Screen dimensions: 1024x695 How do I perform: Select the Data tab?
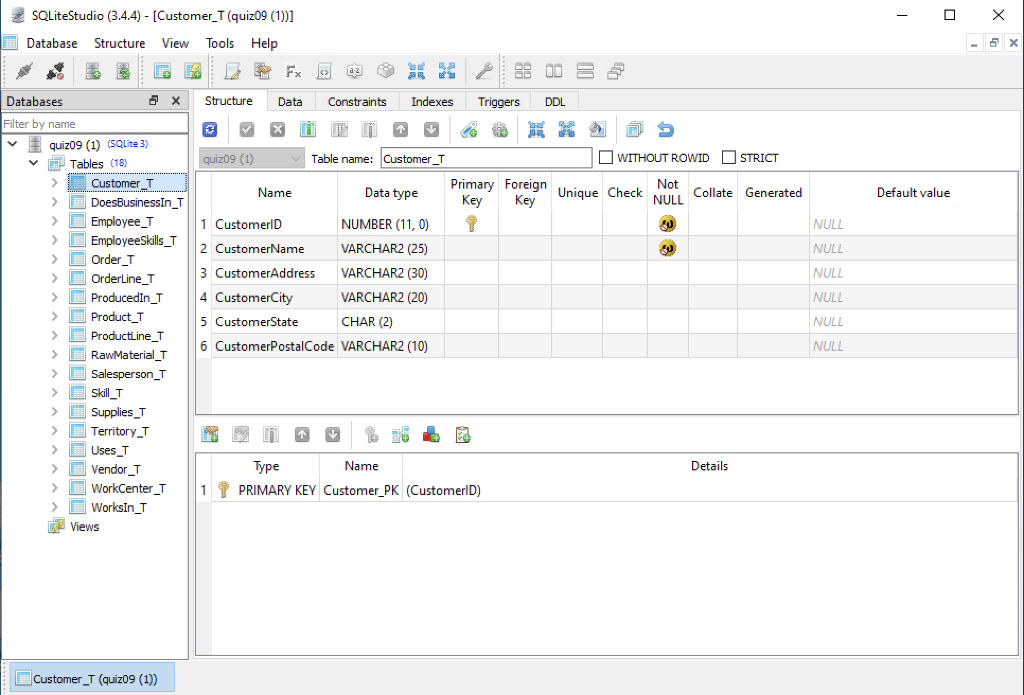(287, 101)
